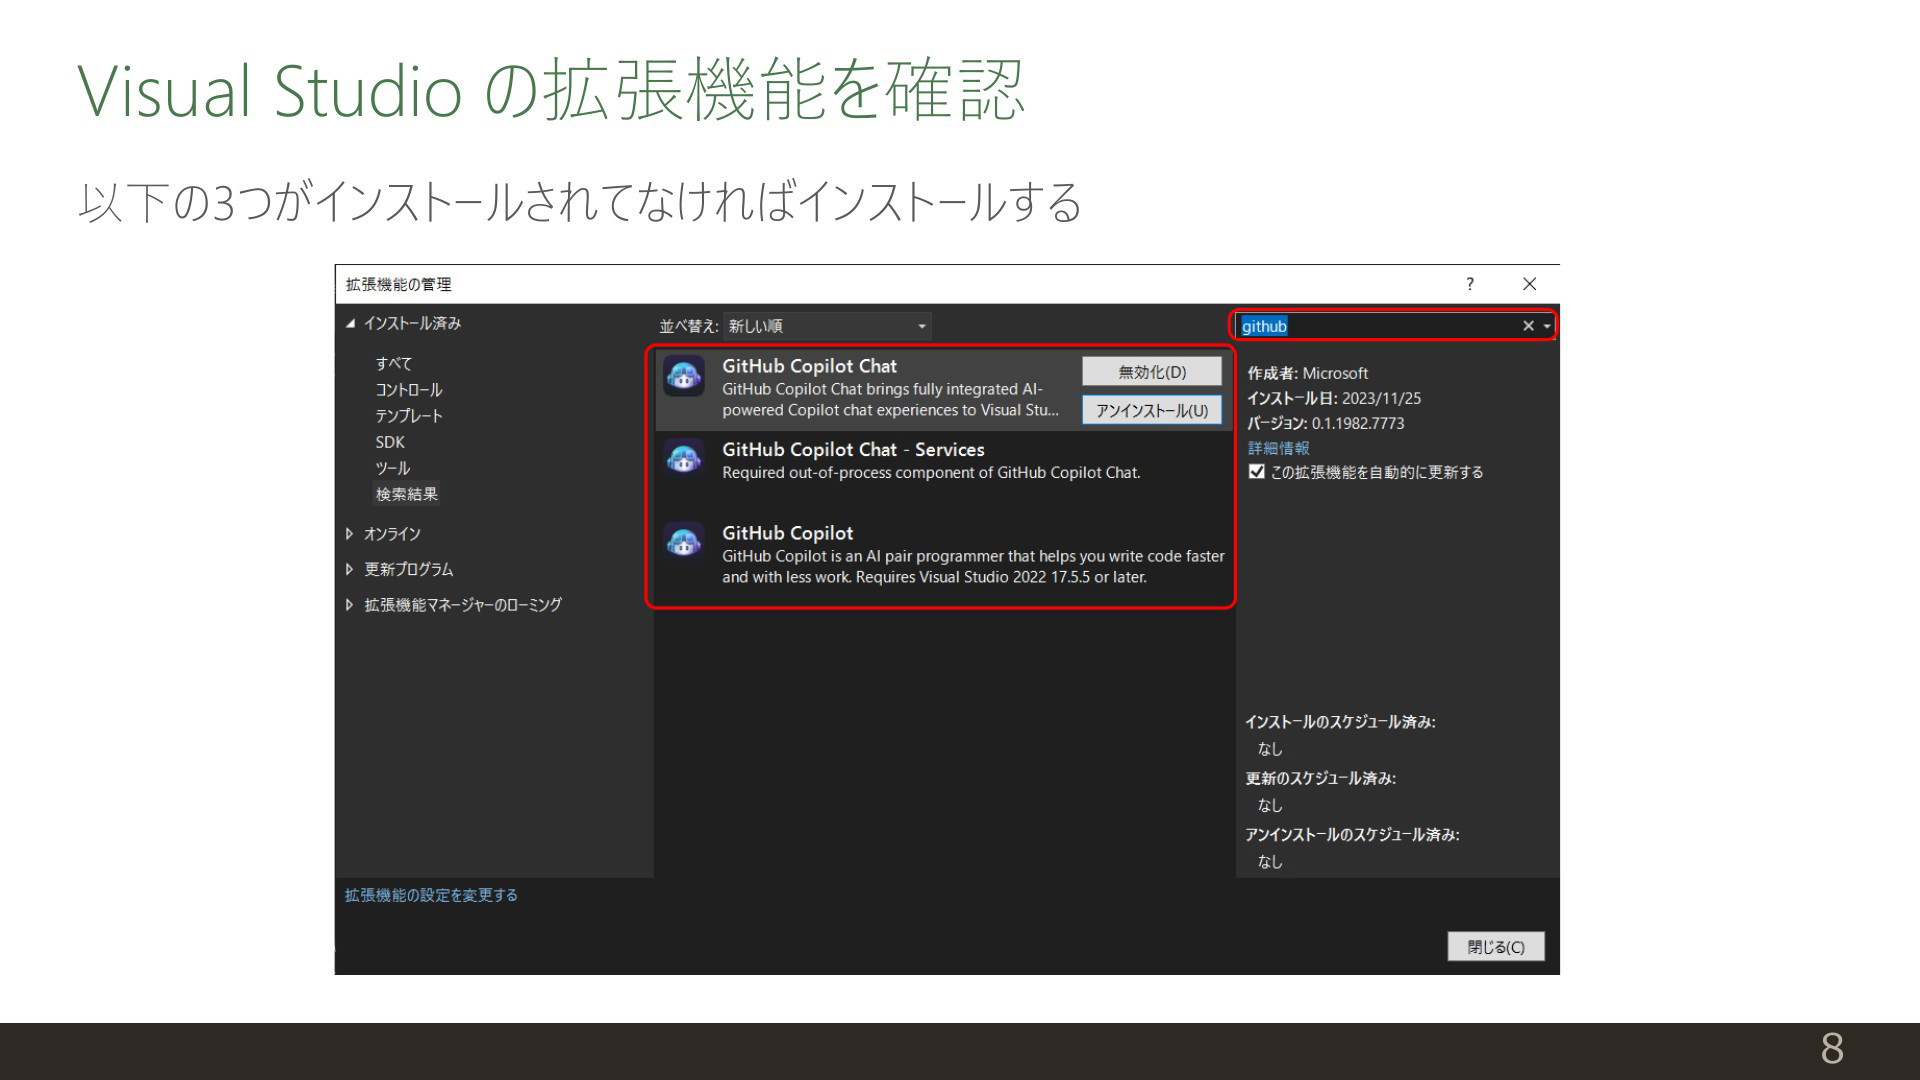Click the 閉じる(C) button
The image size is (1920, 1080).
(x=1496, y=947)
